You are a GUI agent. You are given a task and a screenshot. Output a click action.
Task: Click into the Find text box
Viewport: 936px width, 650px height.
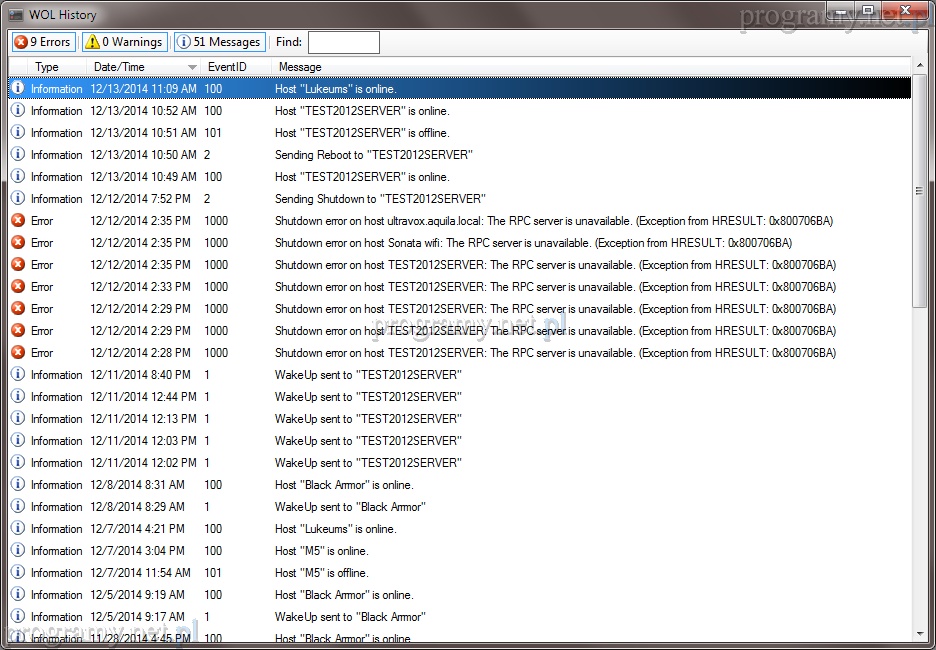[343, 42]
